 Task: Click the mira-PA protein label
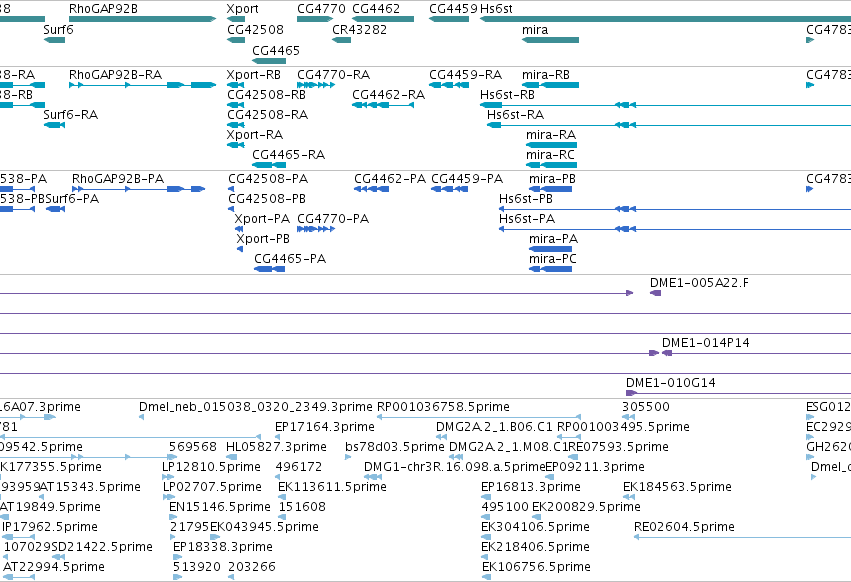(x=554, y=239)
